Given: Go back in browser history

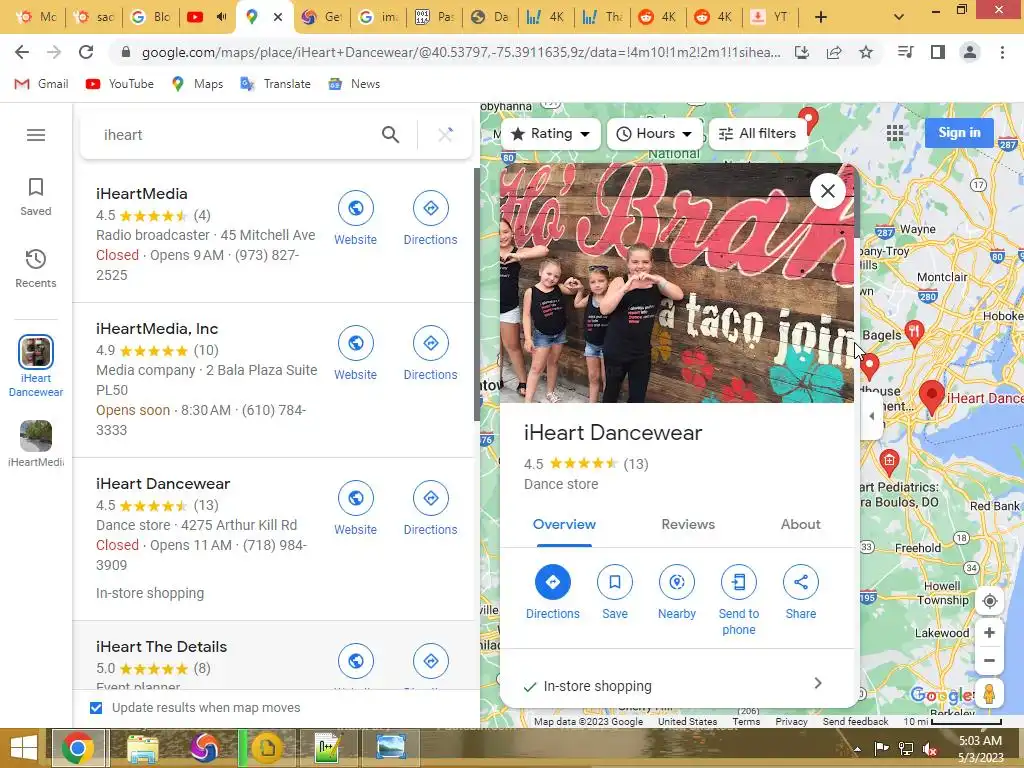Looking at the screenshot, I should [x=22, y=52].
